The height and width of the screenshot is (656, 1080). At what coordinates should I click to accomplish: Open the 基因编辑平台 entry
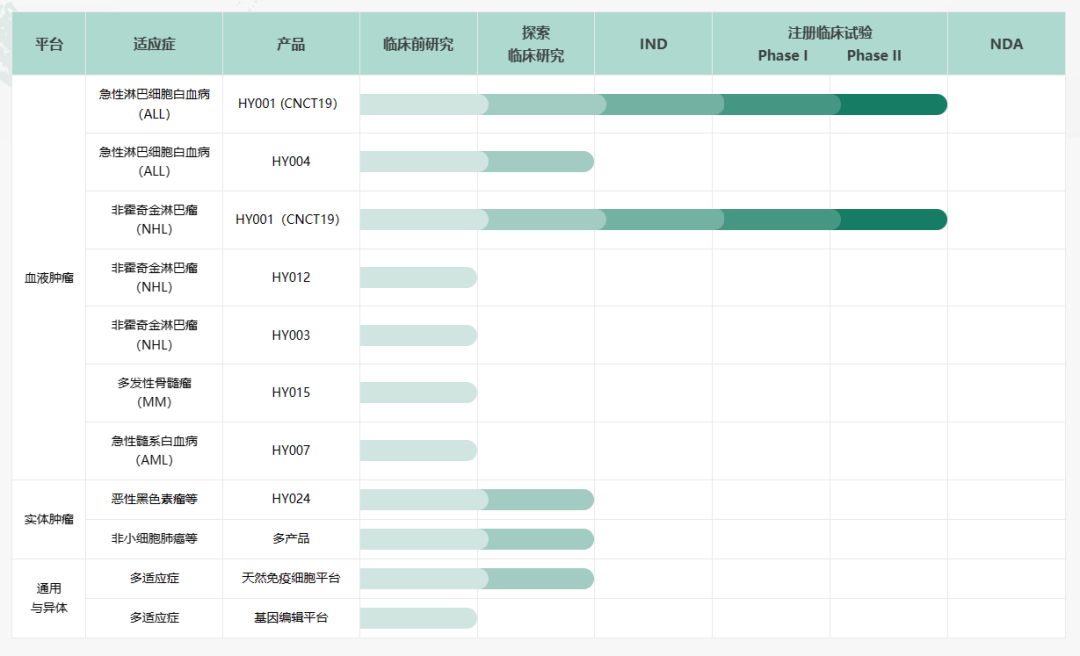click(x=291, y=618)
